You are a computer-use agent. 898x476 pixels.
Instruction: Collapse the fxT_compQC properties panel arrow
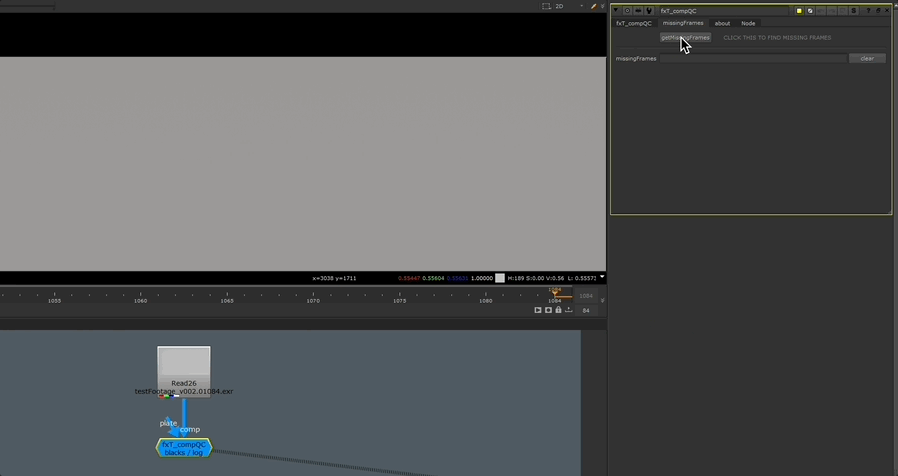click(x=616, y=11)
